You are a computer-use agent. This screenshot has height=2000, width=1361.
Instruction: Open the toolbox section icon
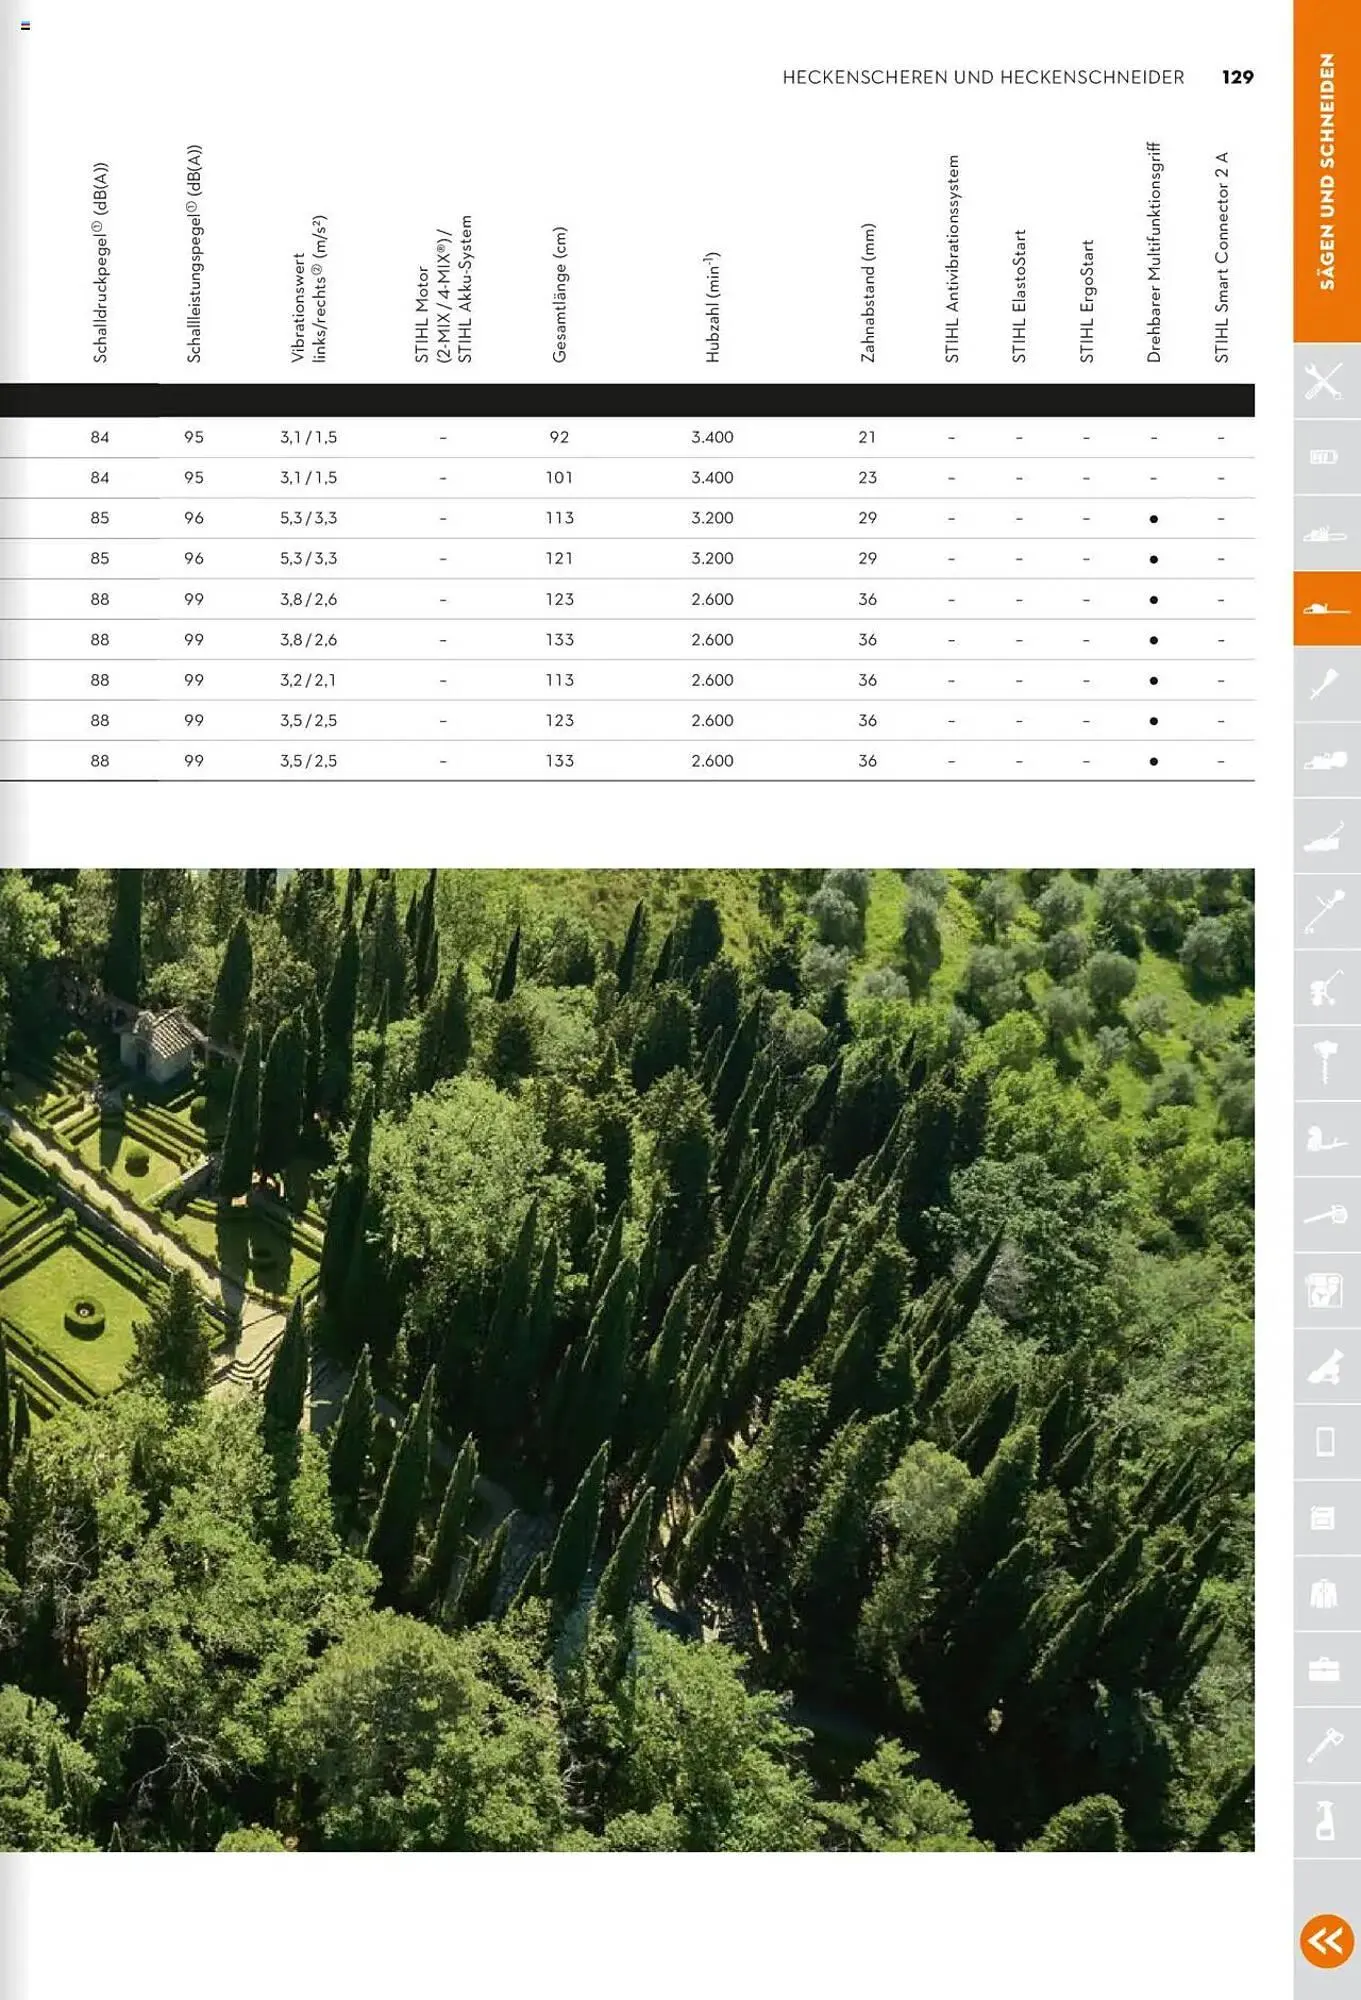click(x=1326, y=1670)
